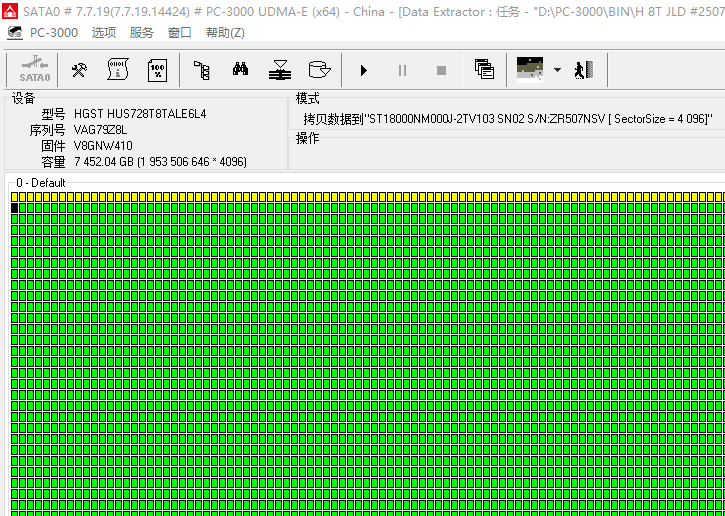Screen dimensions: 725x516
Task: Open the stacked windows icon
Action: click(484, 70)
